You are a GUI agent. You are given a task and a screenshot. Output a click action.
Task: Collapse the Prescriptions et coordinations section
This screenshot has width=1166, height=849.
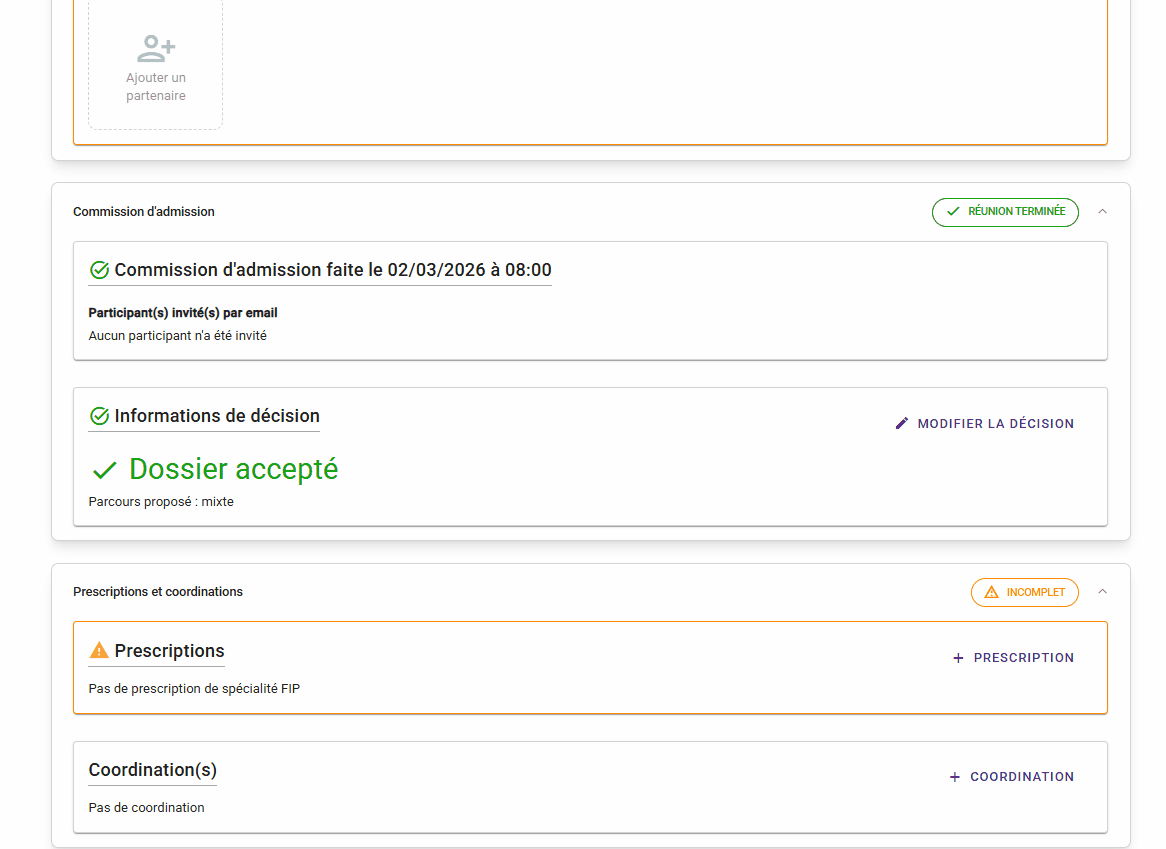[x=1102, y=592]
